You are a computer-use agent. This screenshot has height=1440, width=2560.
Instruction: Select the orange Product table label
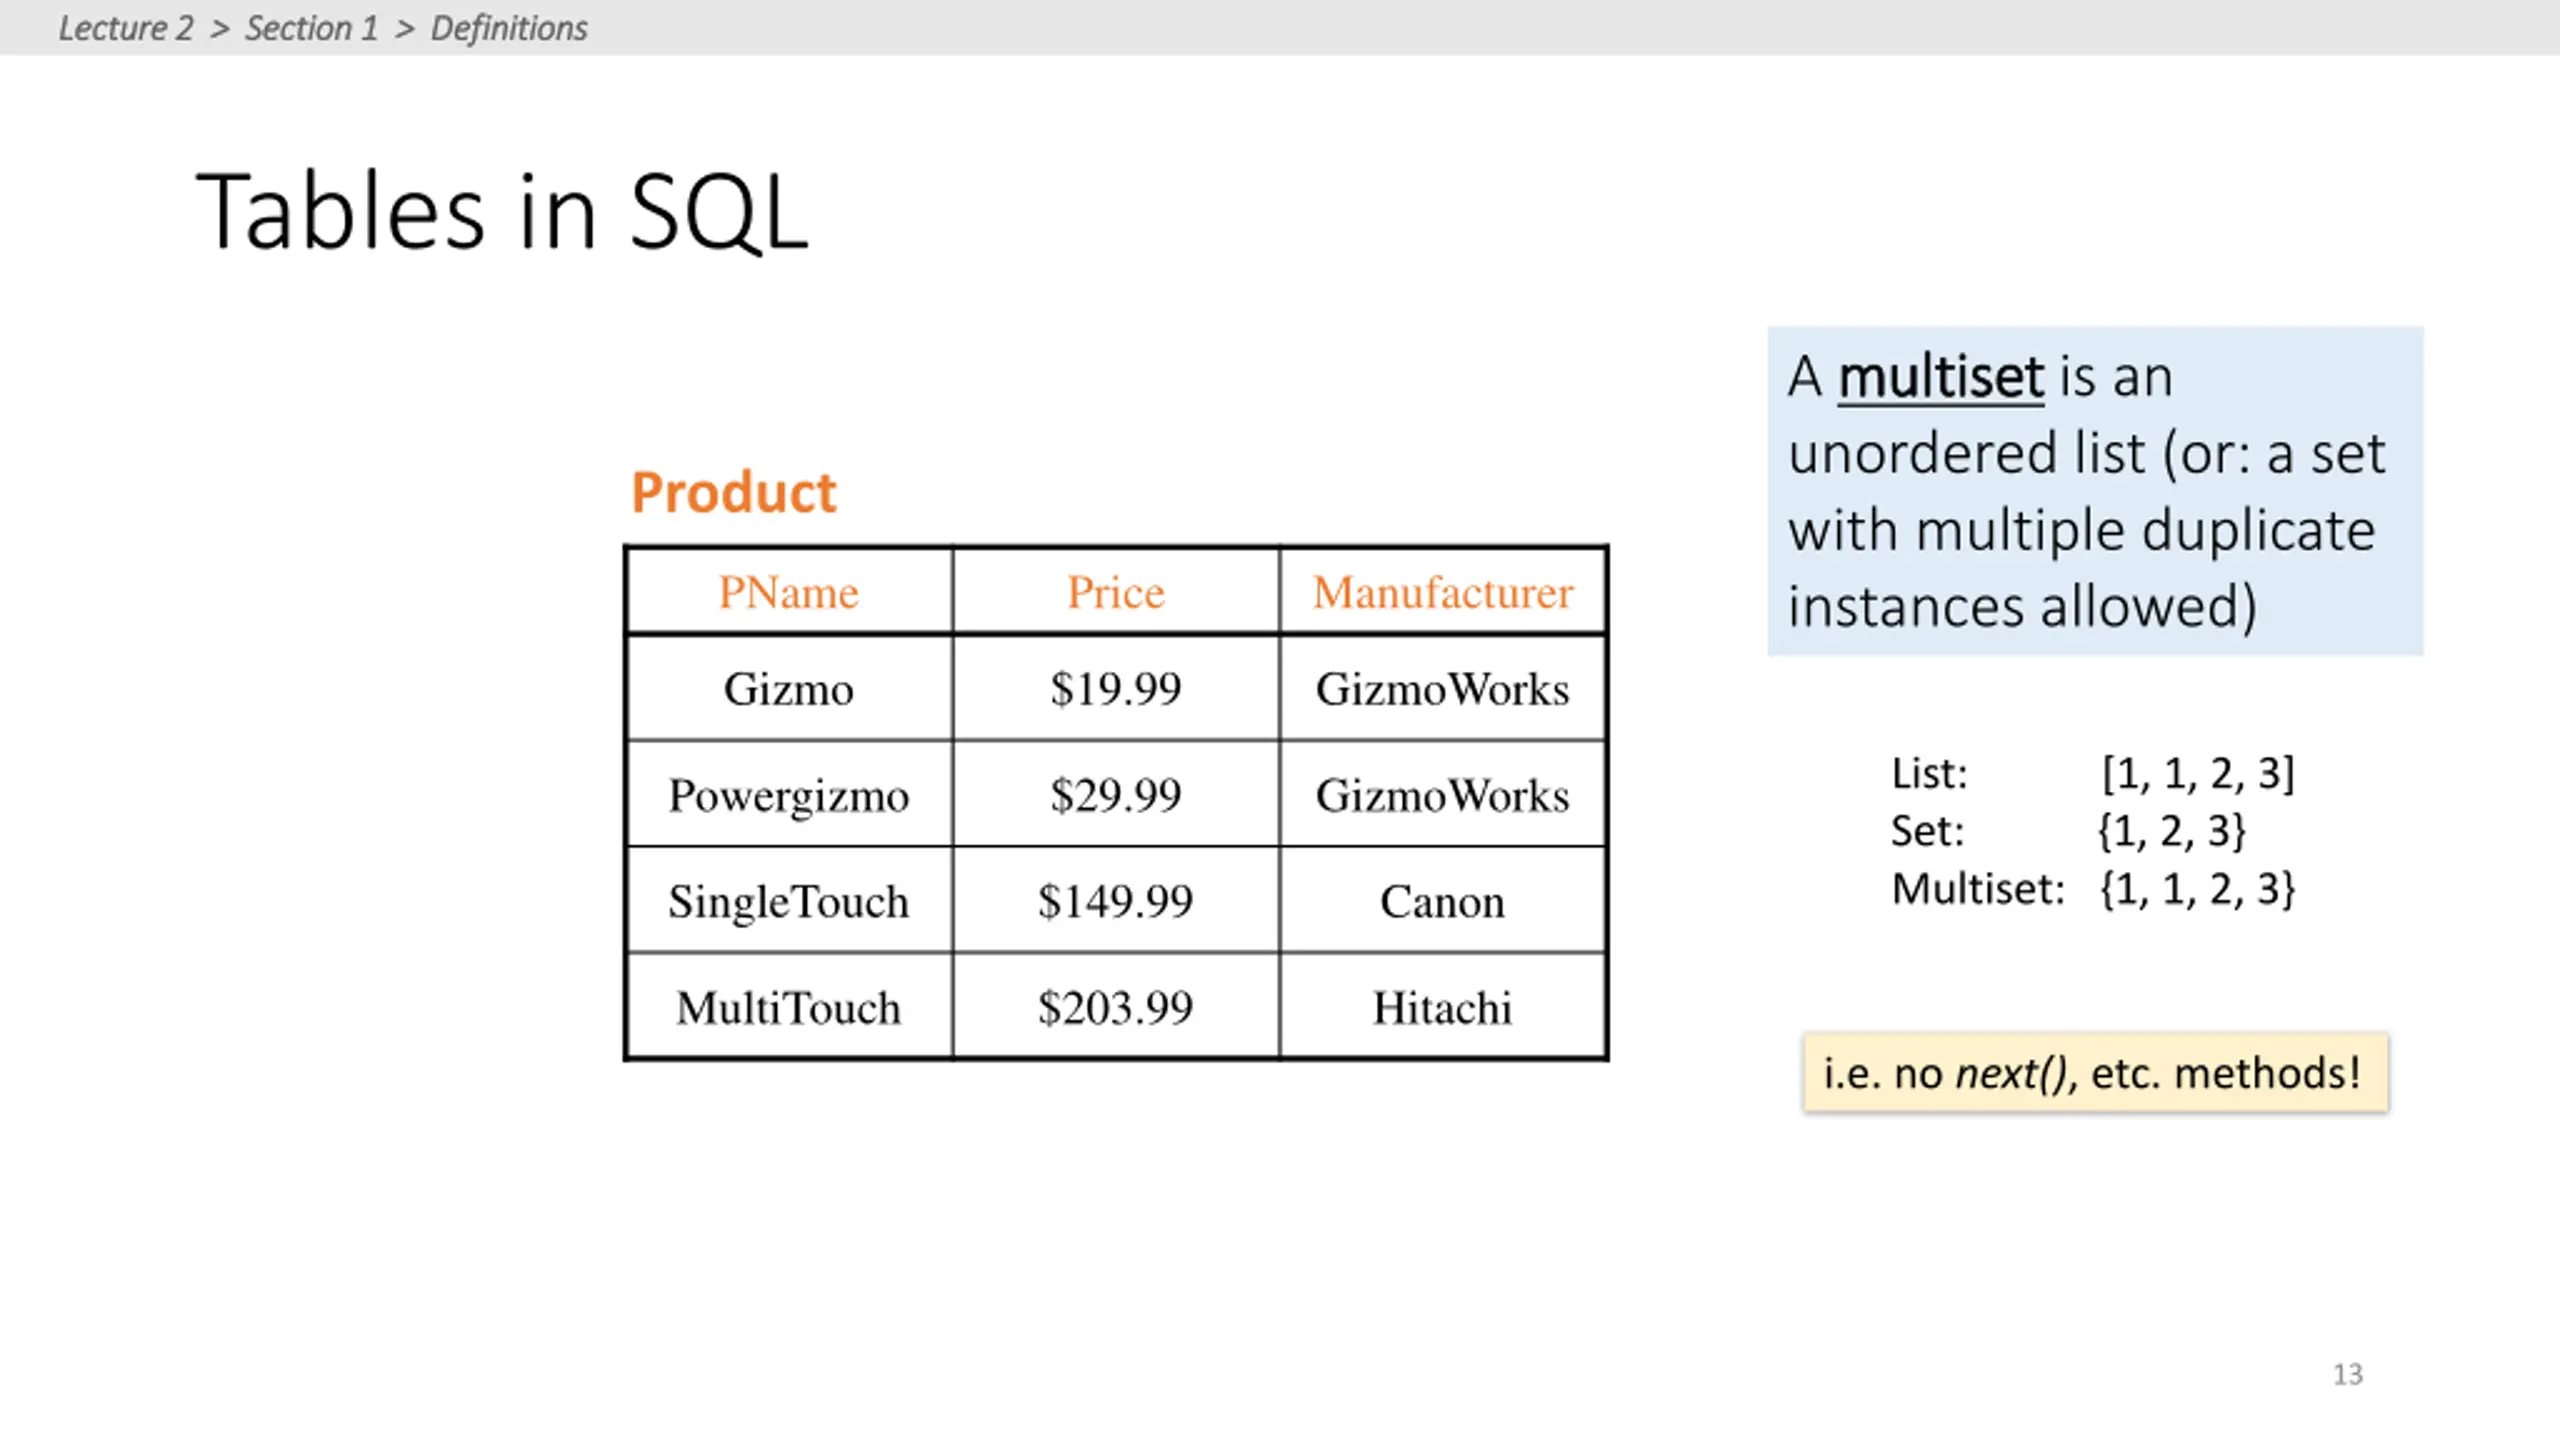pos(733,492)
